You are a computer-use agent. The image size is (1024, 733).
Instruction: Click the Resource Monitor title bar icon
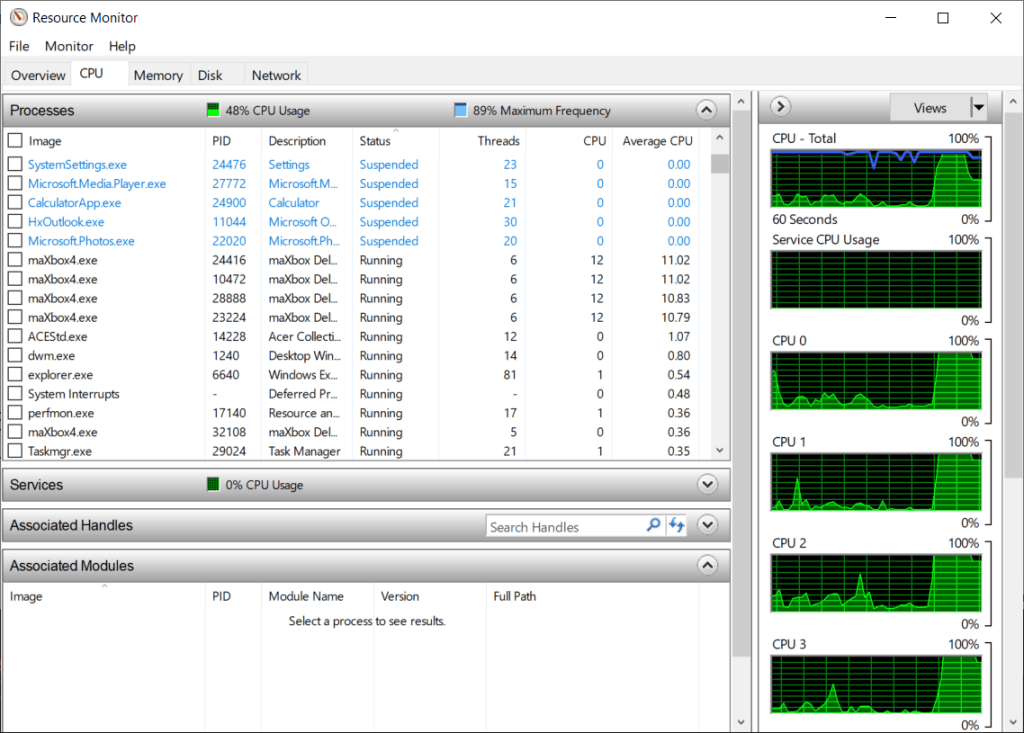tap(18, 18)
